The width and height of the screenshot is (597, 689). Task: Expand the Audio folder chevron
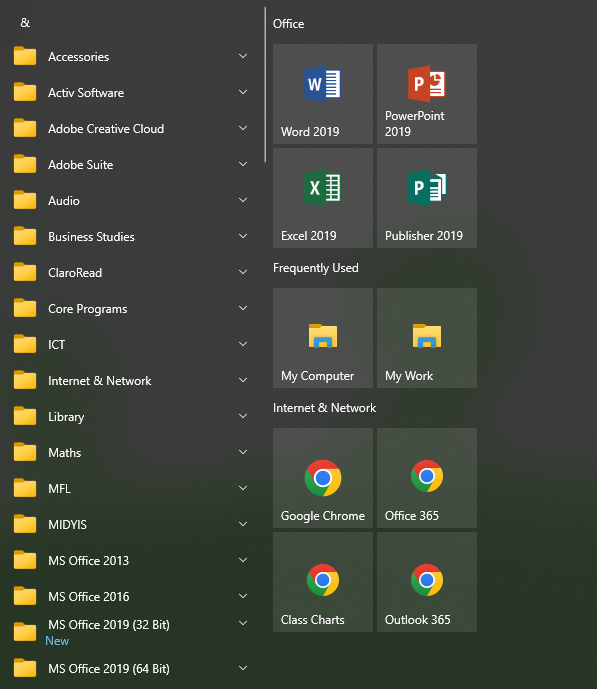point(243,200)
